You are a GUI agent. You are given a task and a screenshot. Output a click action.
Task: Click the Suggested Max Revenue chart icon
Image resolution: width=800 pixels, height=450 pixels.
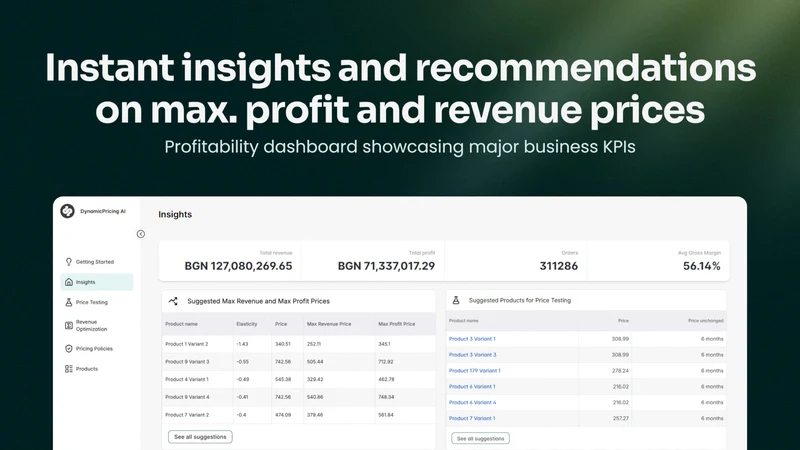[x=173, y=301]
